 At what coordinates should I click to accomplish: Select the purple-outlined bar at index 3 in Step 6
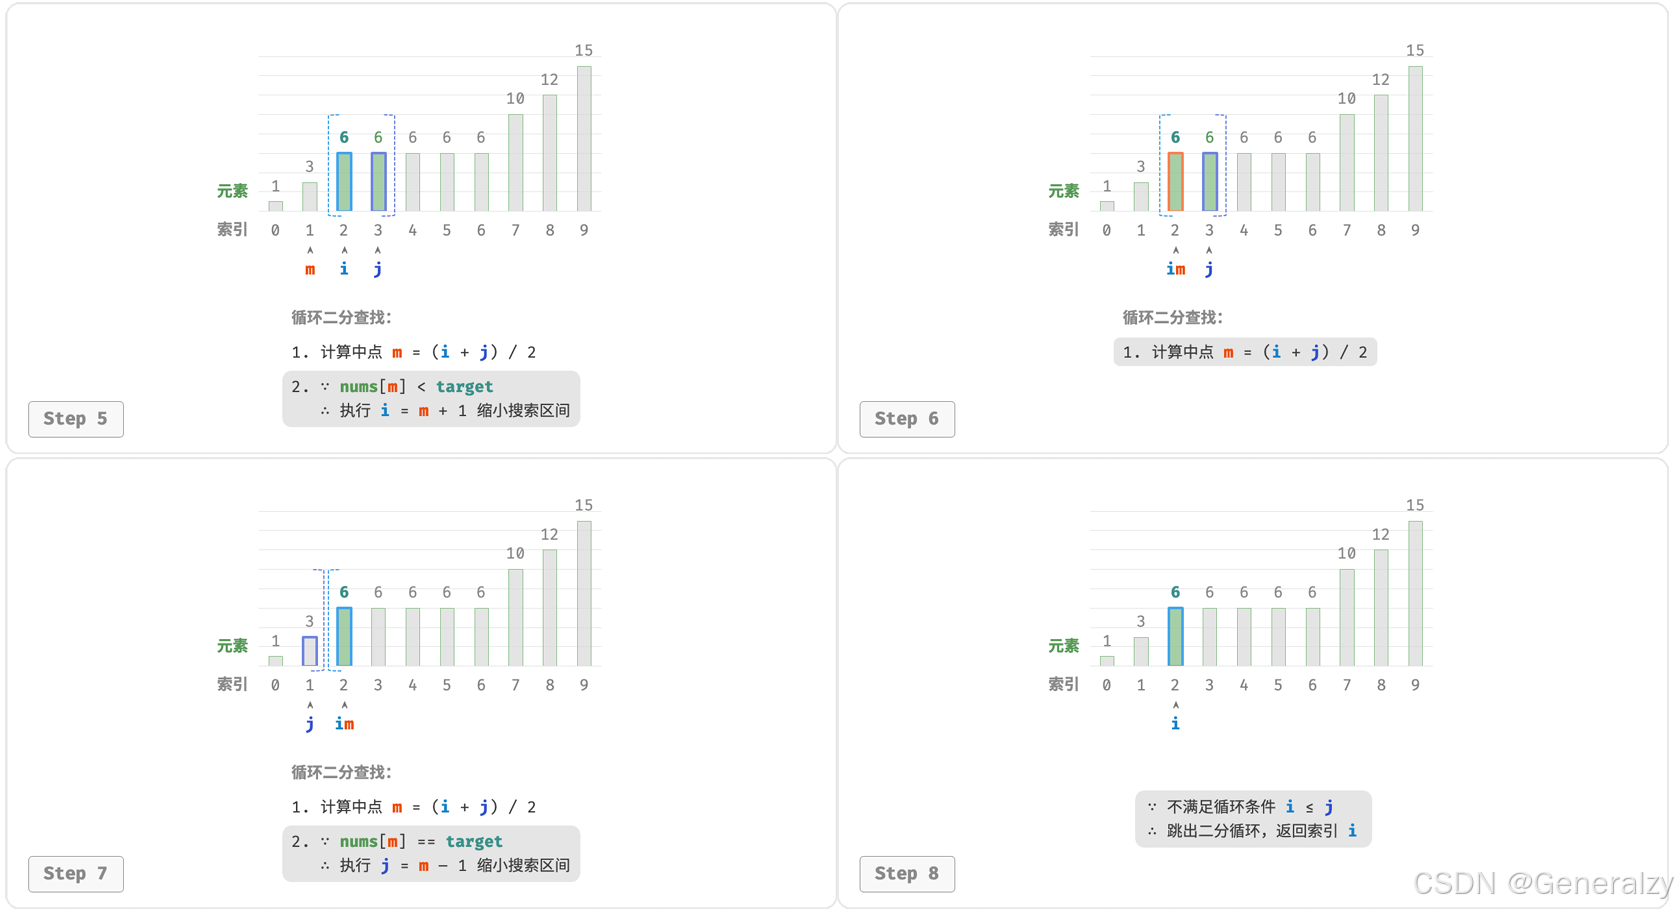pyautogui.click(x=1210, y=182)
